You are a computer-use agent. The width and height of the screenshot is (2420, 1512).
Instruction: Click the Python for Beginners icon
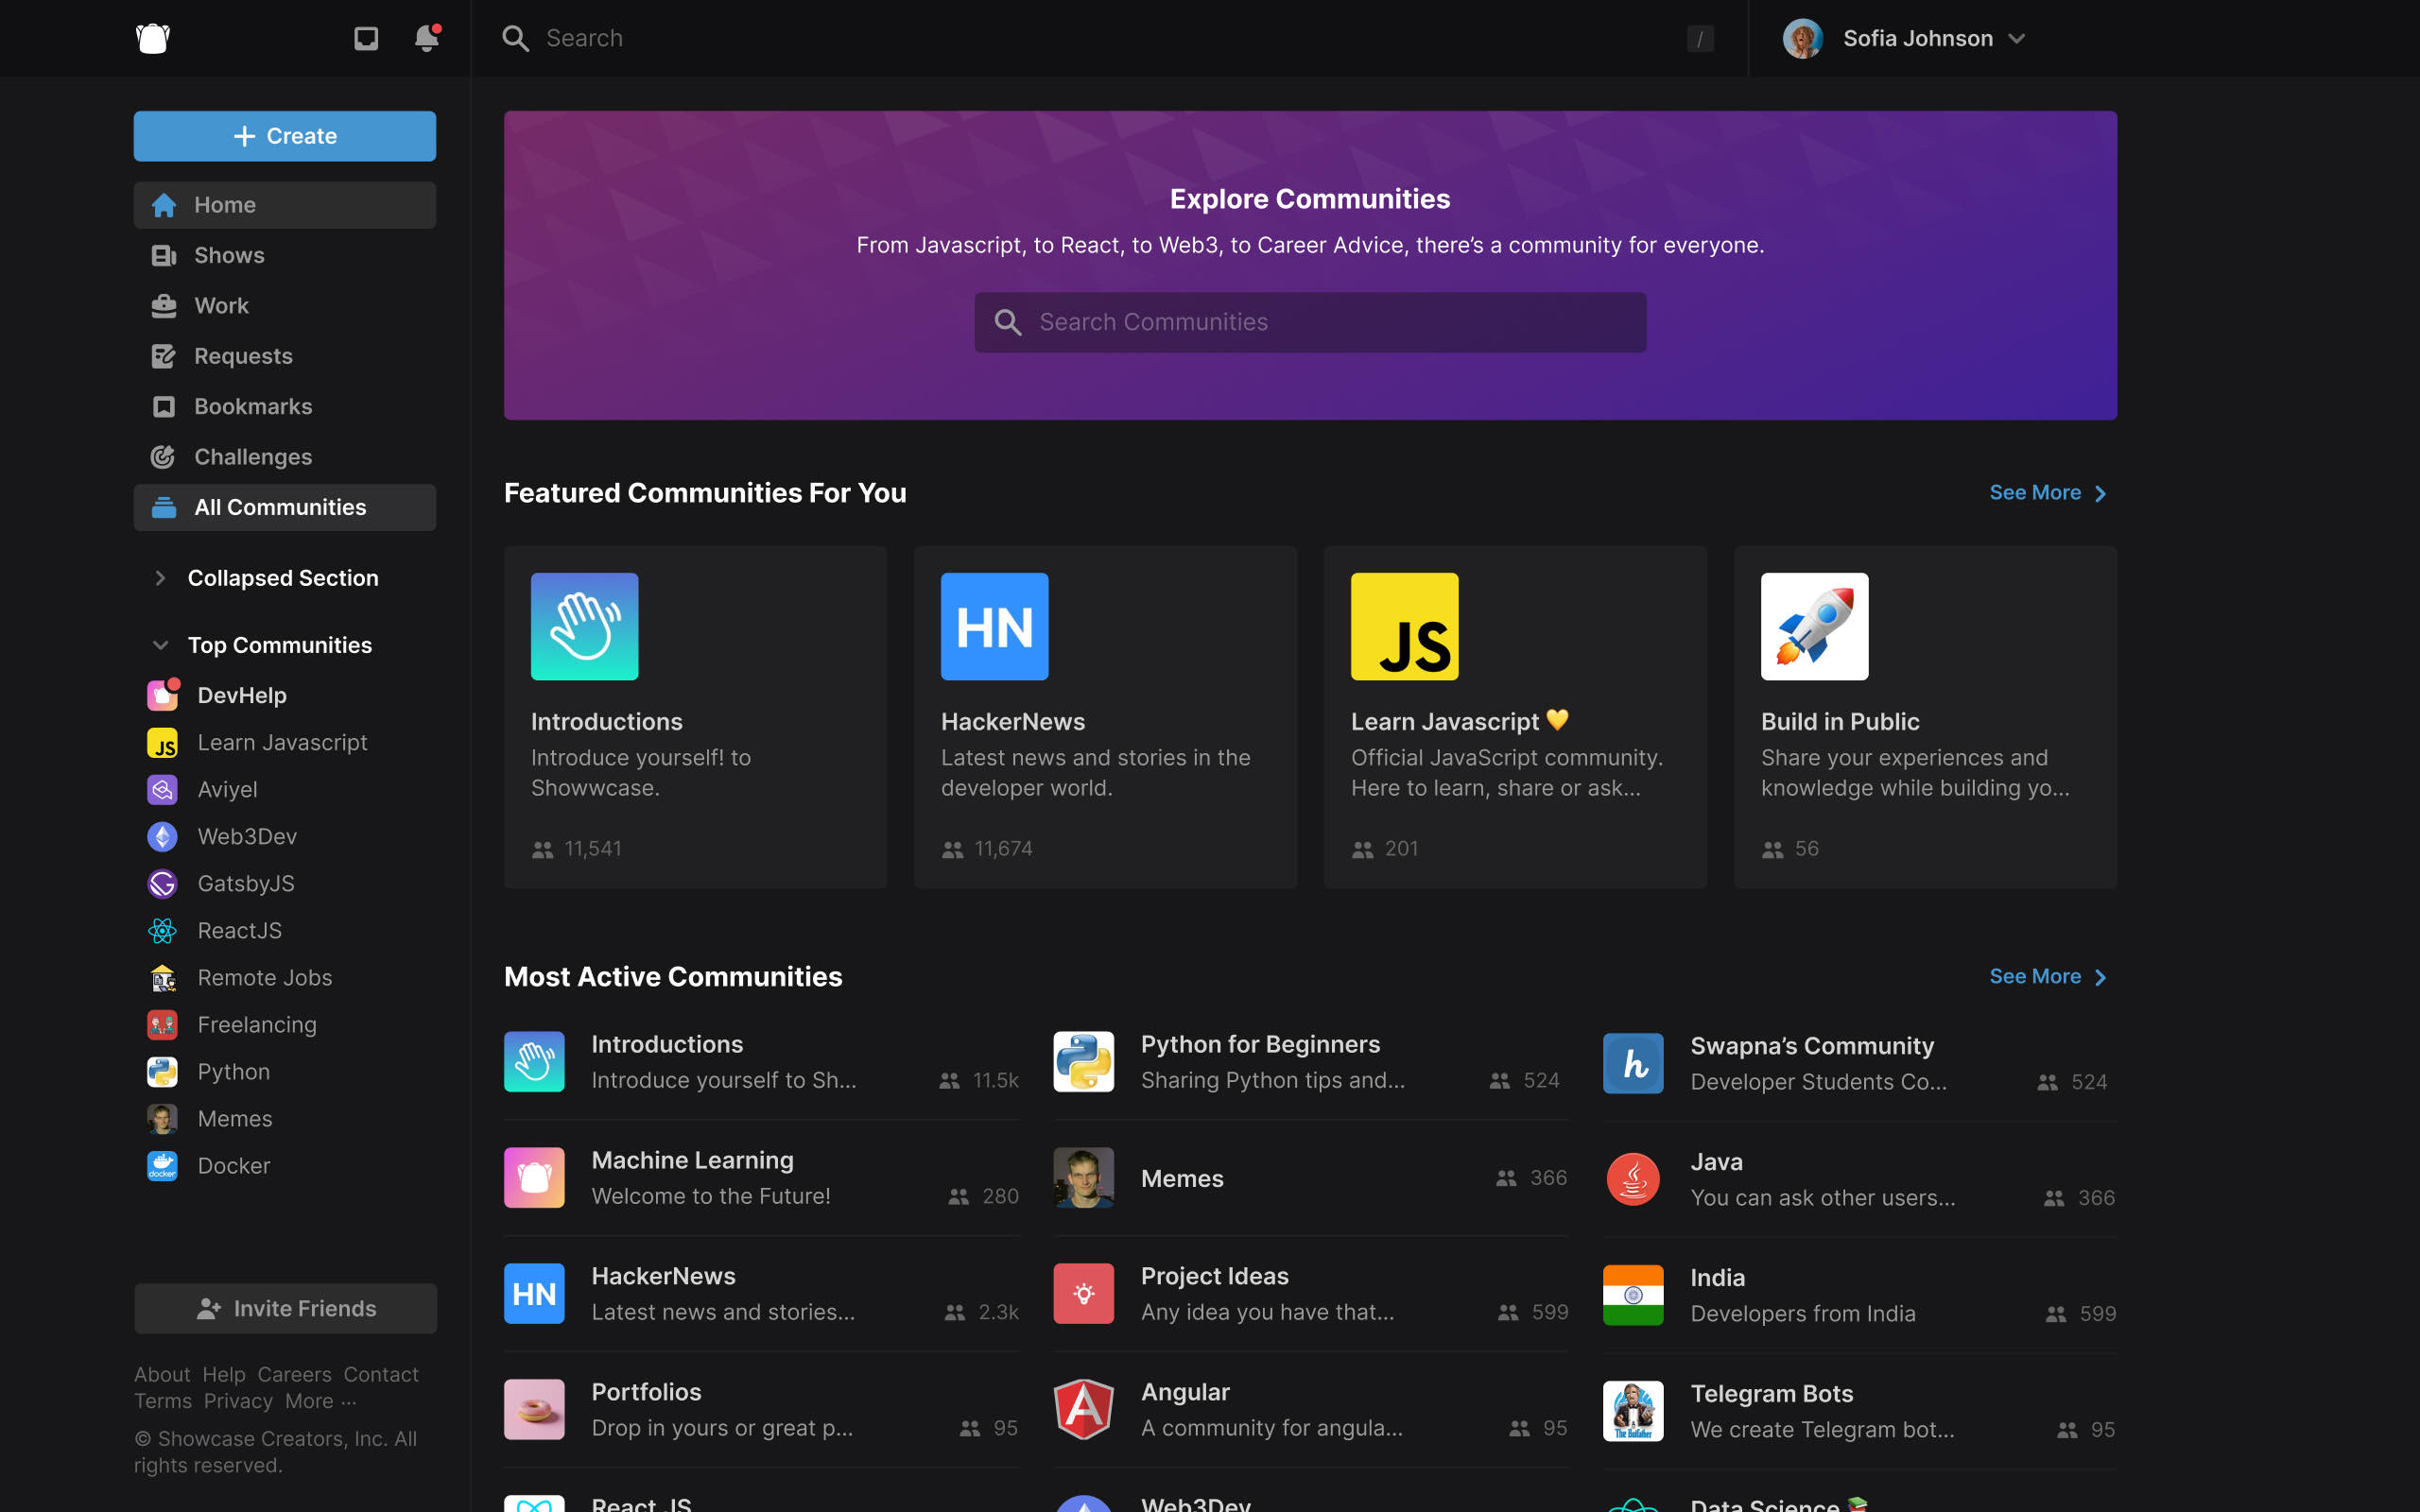1083,1061
